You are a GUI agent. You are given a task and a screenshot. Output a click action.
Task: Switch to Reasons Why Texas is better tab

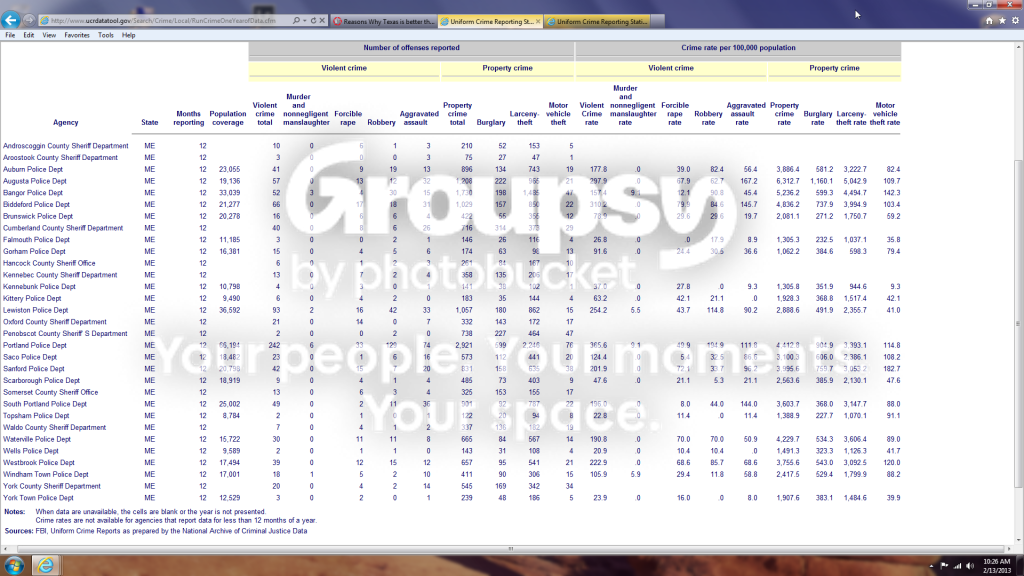coord(383,22)
